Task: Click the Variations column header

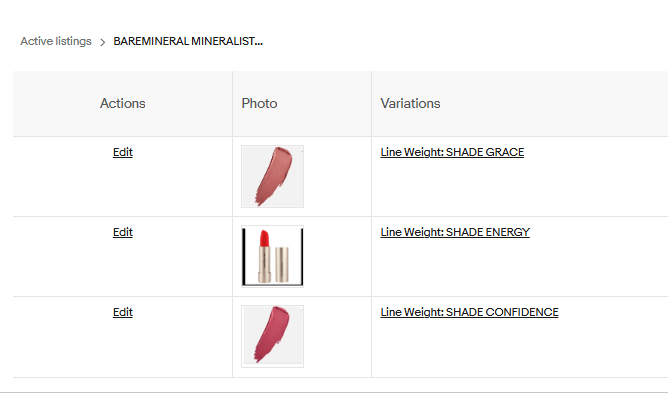Action: pyautogui.click(x=410, y=104)
